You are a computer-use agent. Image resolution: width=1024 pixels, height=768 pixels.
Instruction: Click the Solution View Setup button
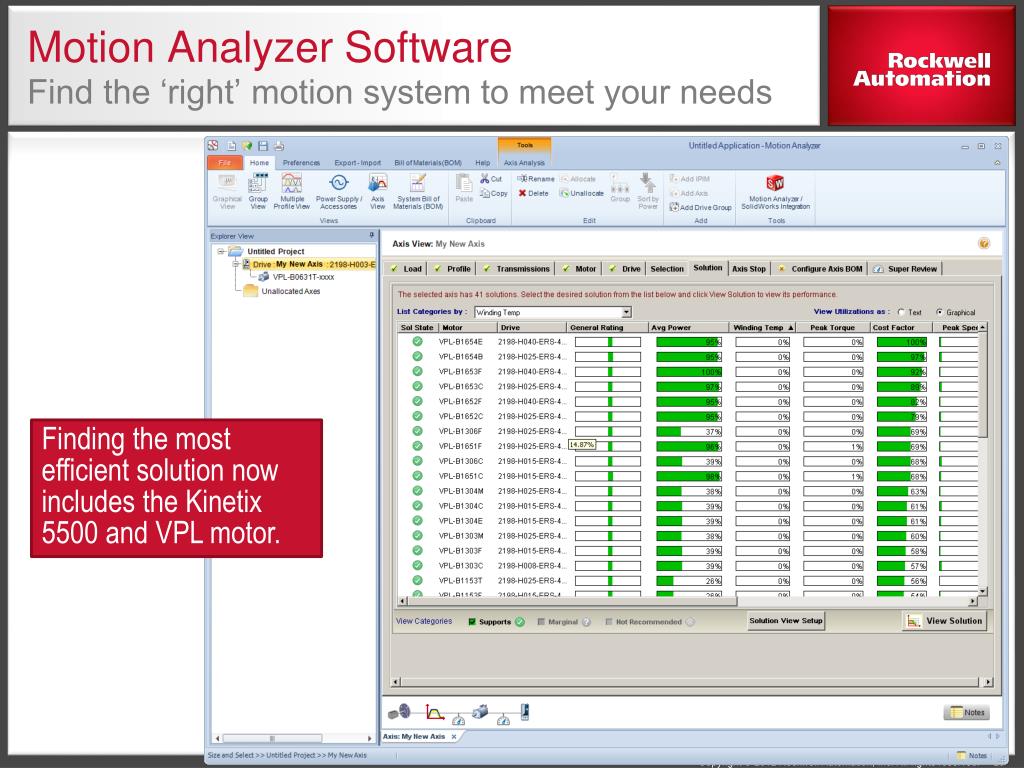(x=786, y=621)
